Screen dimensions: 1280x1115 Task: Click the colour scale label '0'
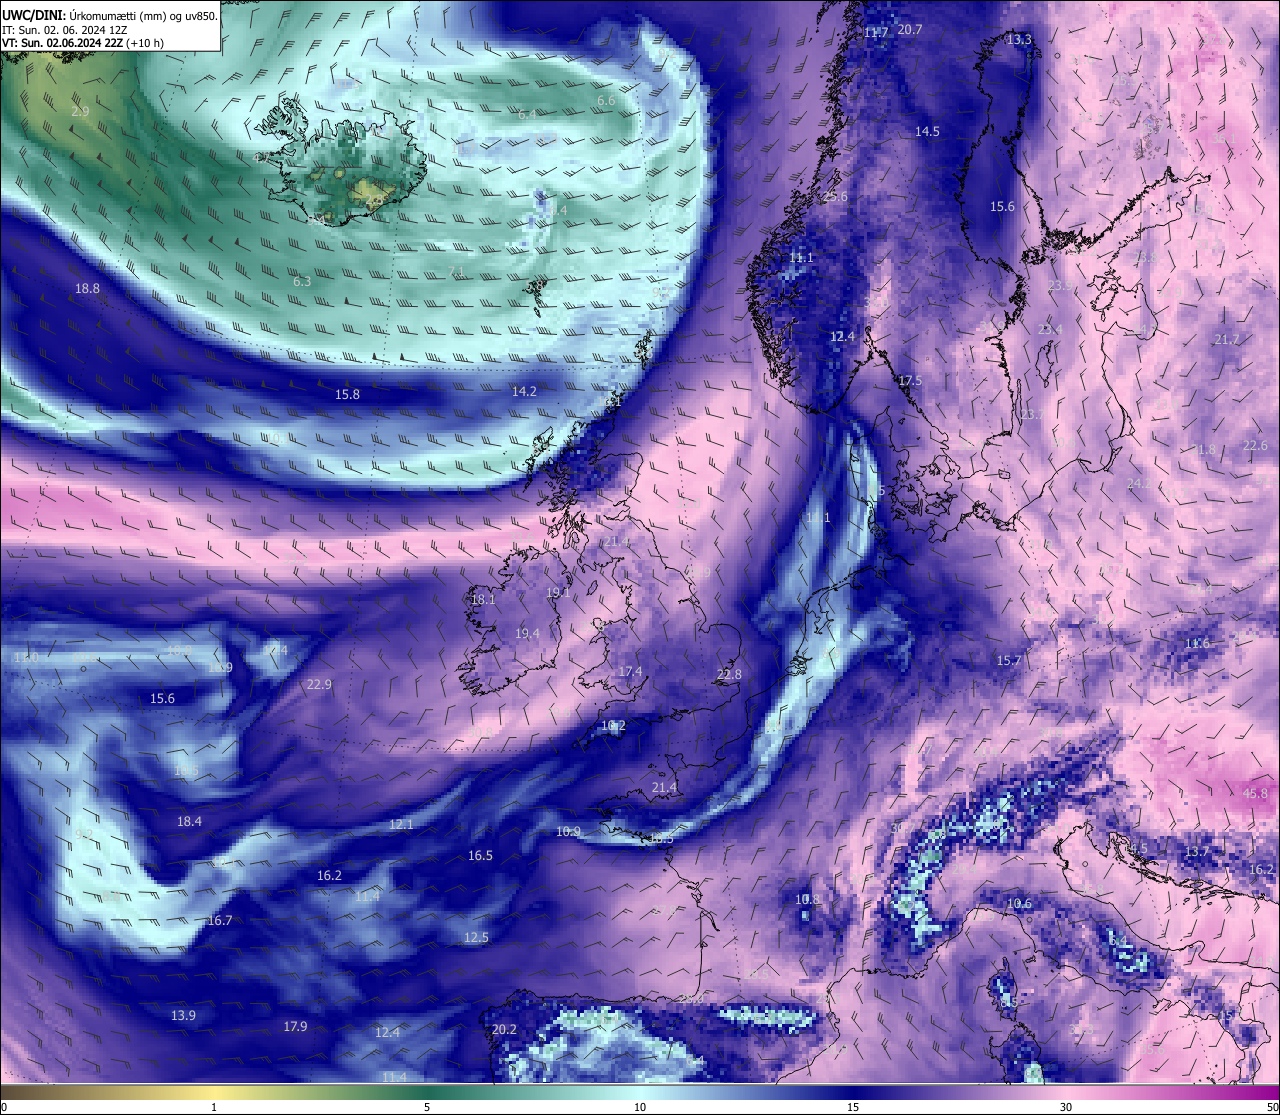4,1107
